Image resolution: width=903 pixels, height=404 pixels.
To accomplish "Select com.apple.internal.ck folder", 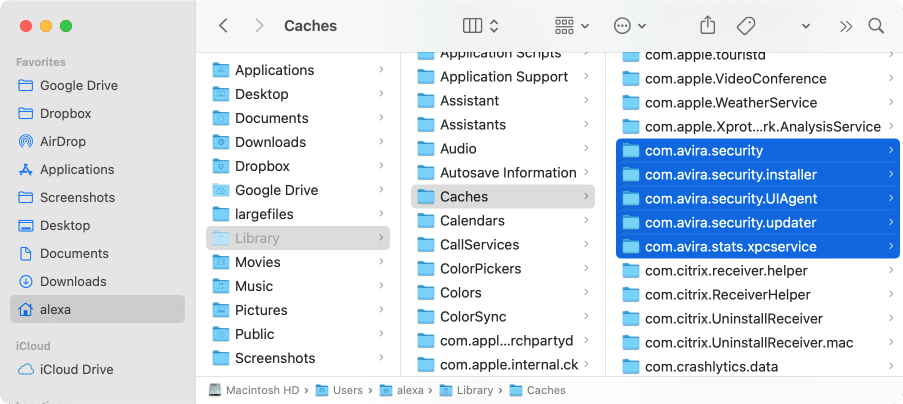I will (x=503, y=364).
